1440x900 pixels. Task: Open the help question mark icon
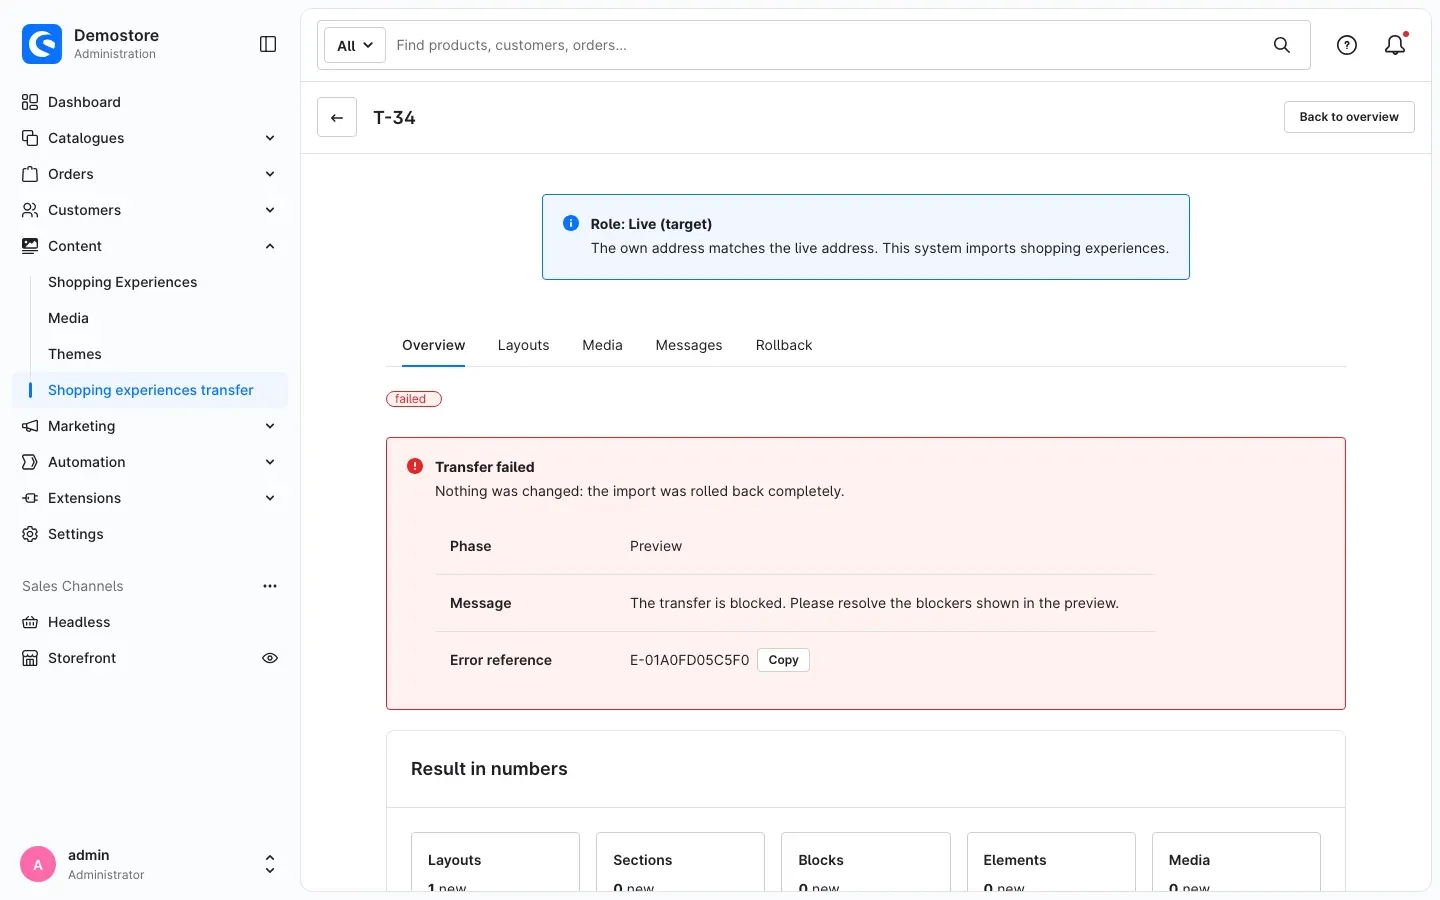tap(1347, 45)
